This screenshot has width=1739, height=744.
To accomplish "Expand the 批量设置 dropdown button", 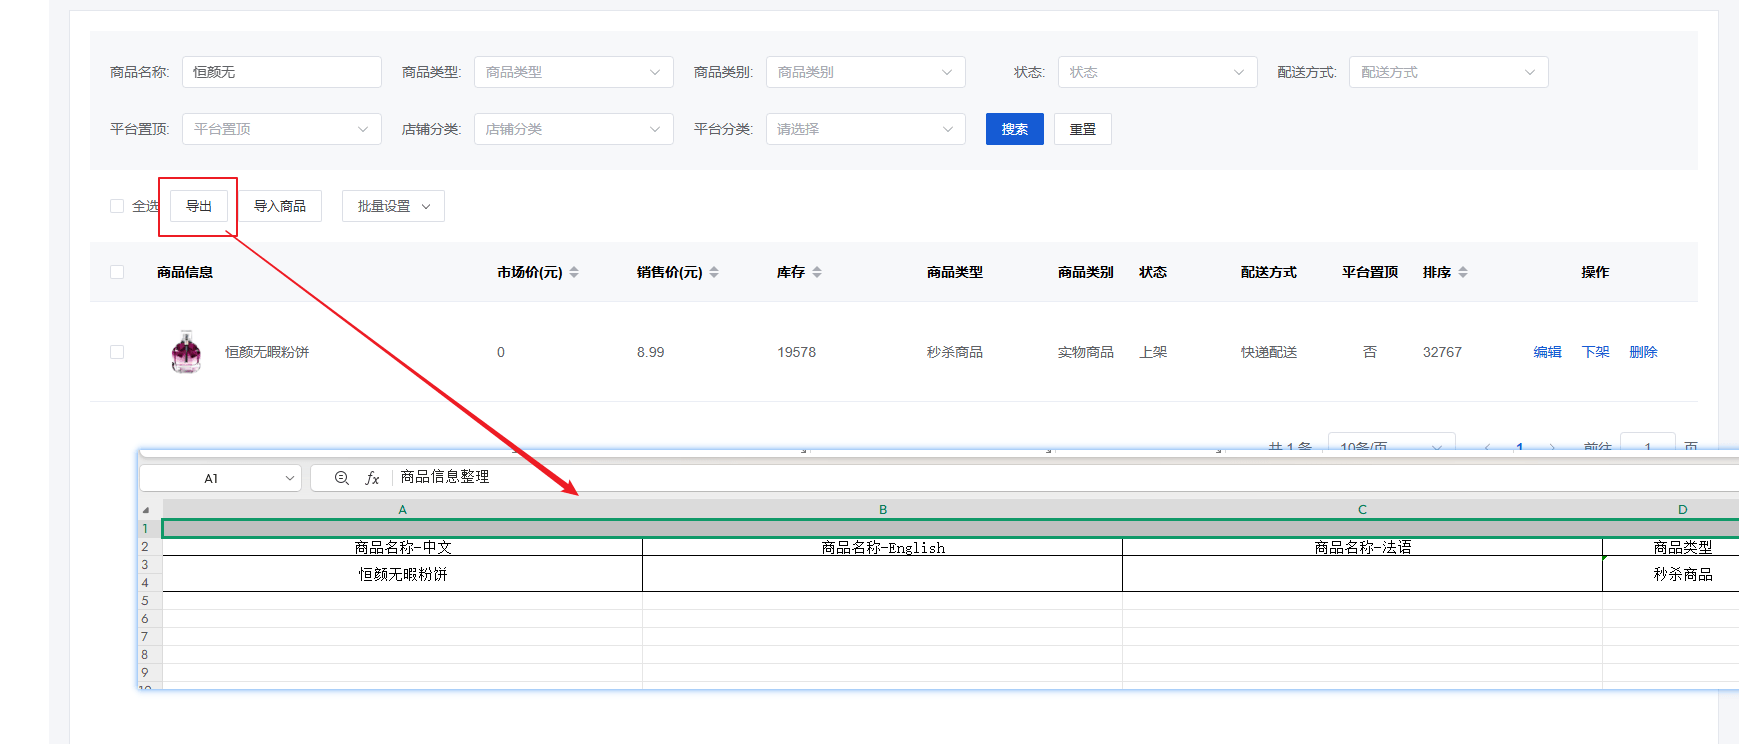I will point(393,206).
